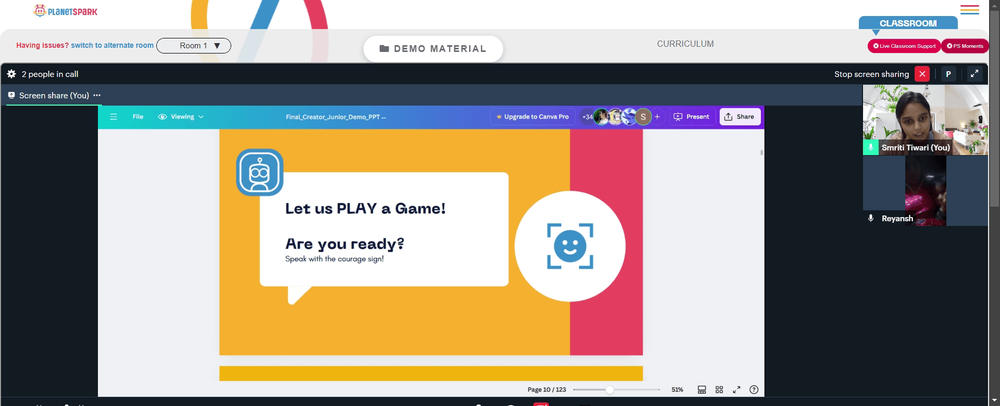Select the CLASSROOM tab
1000x406 pixels.
pos(908,23)
